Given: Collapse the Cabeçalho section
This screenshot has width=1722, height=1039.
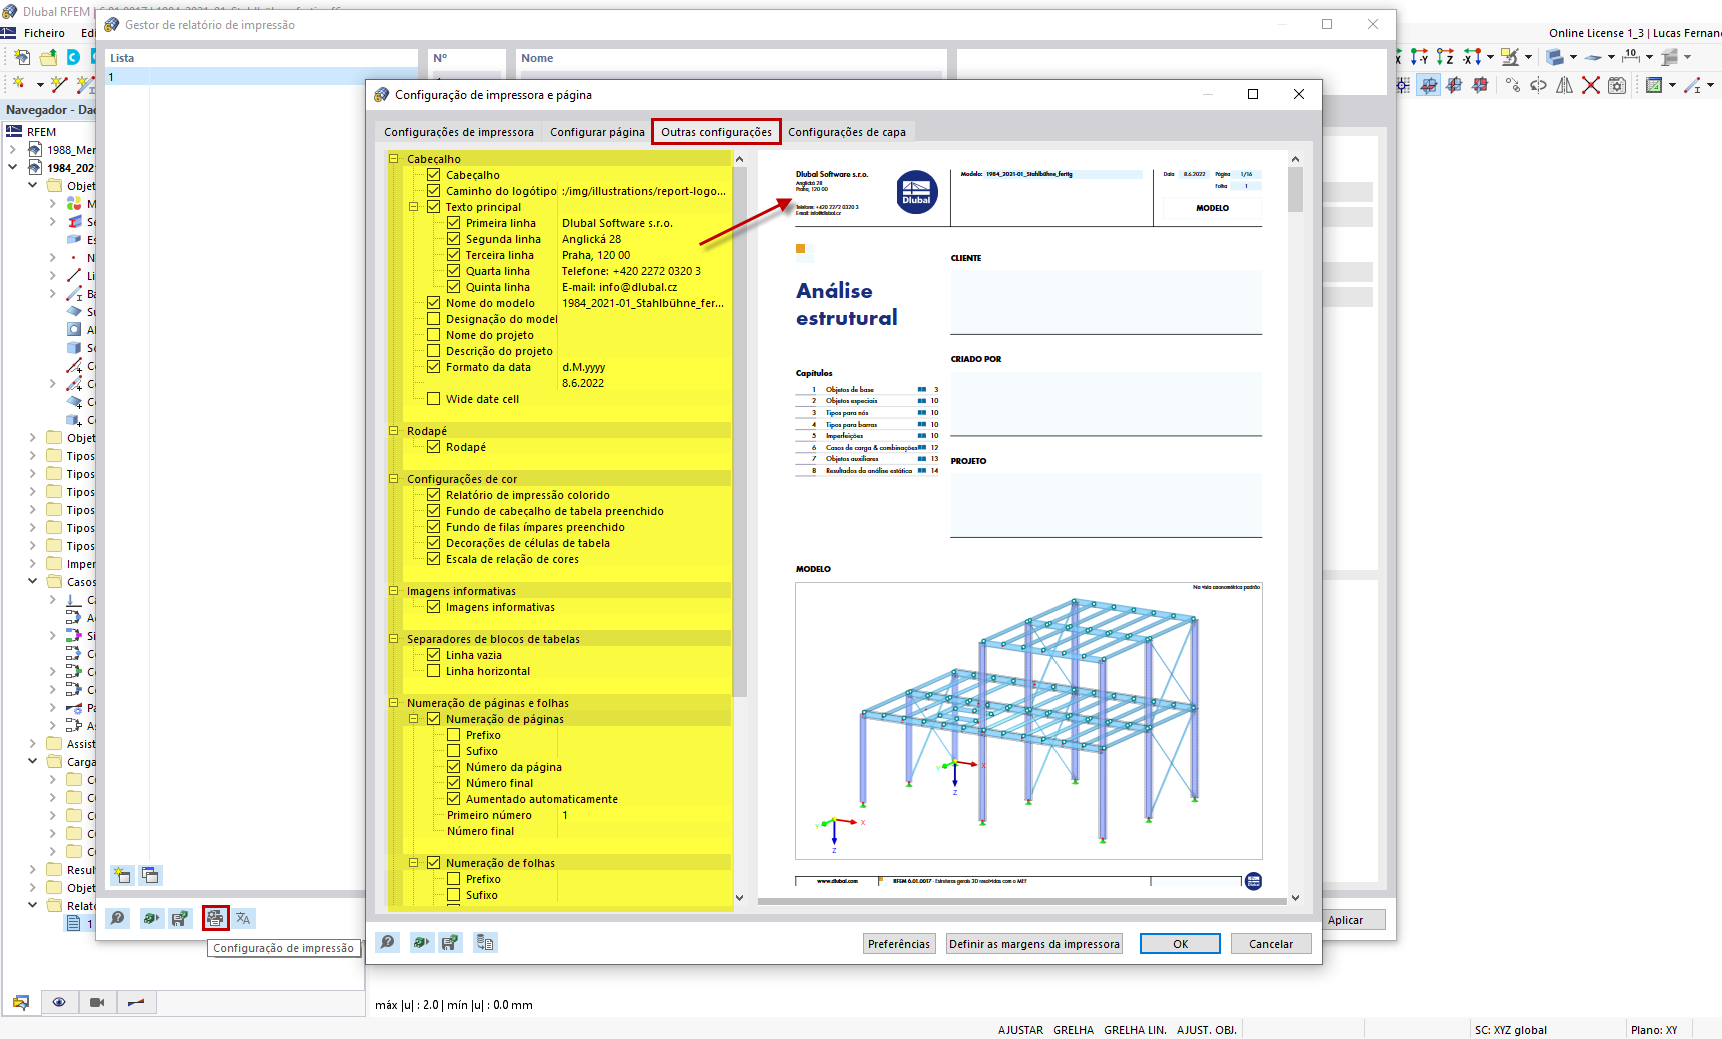Looking at the screenshot, I should (x=396, y=158).
